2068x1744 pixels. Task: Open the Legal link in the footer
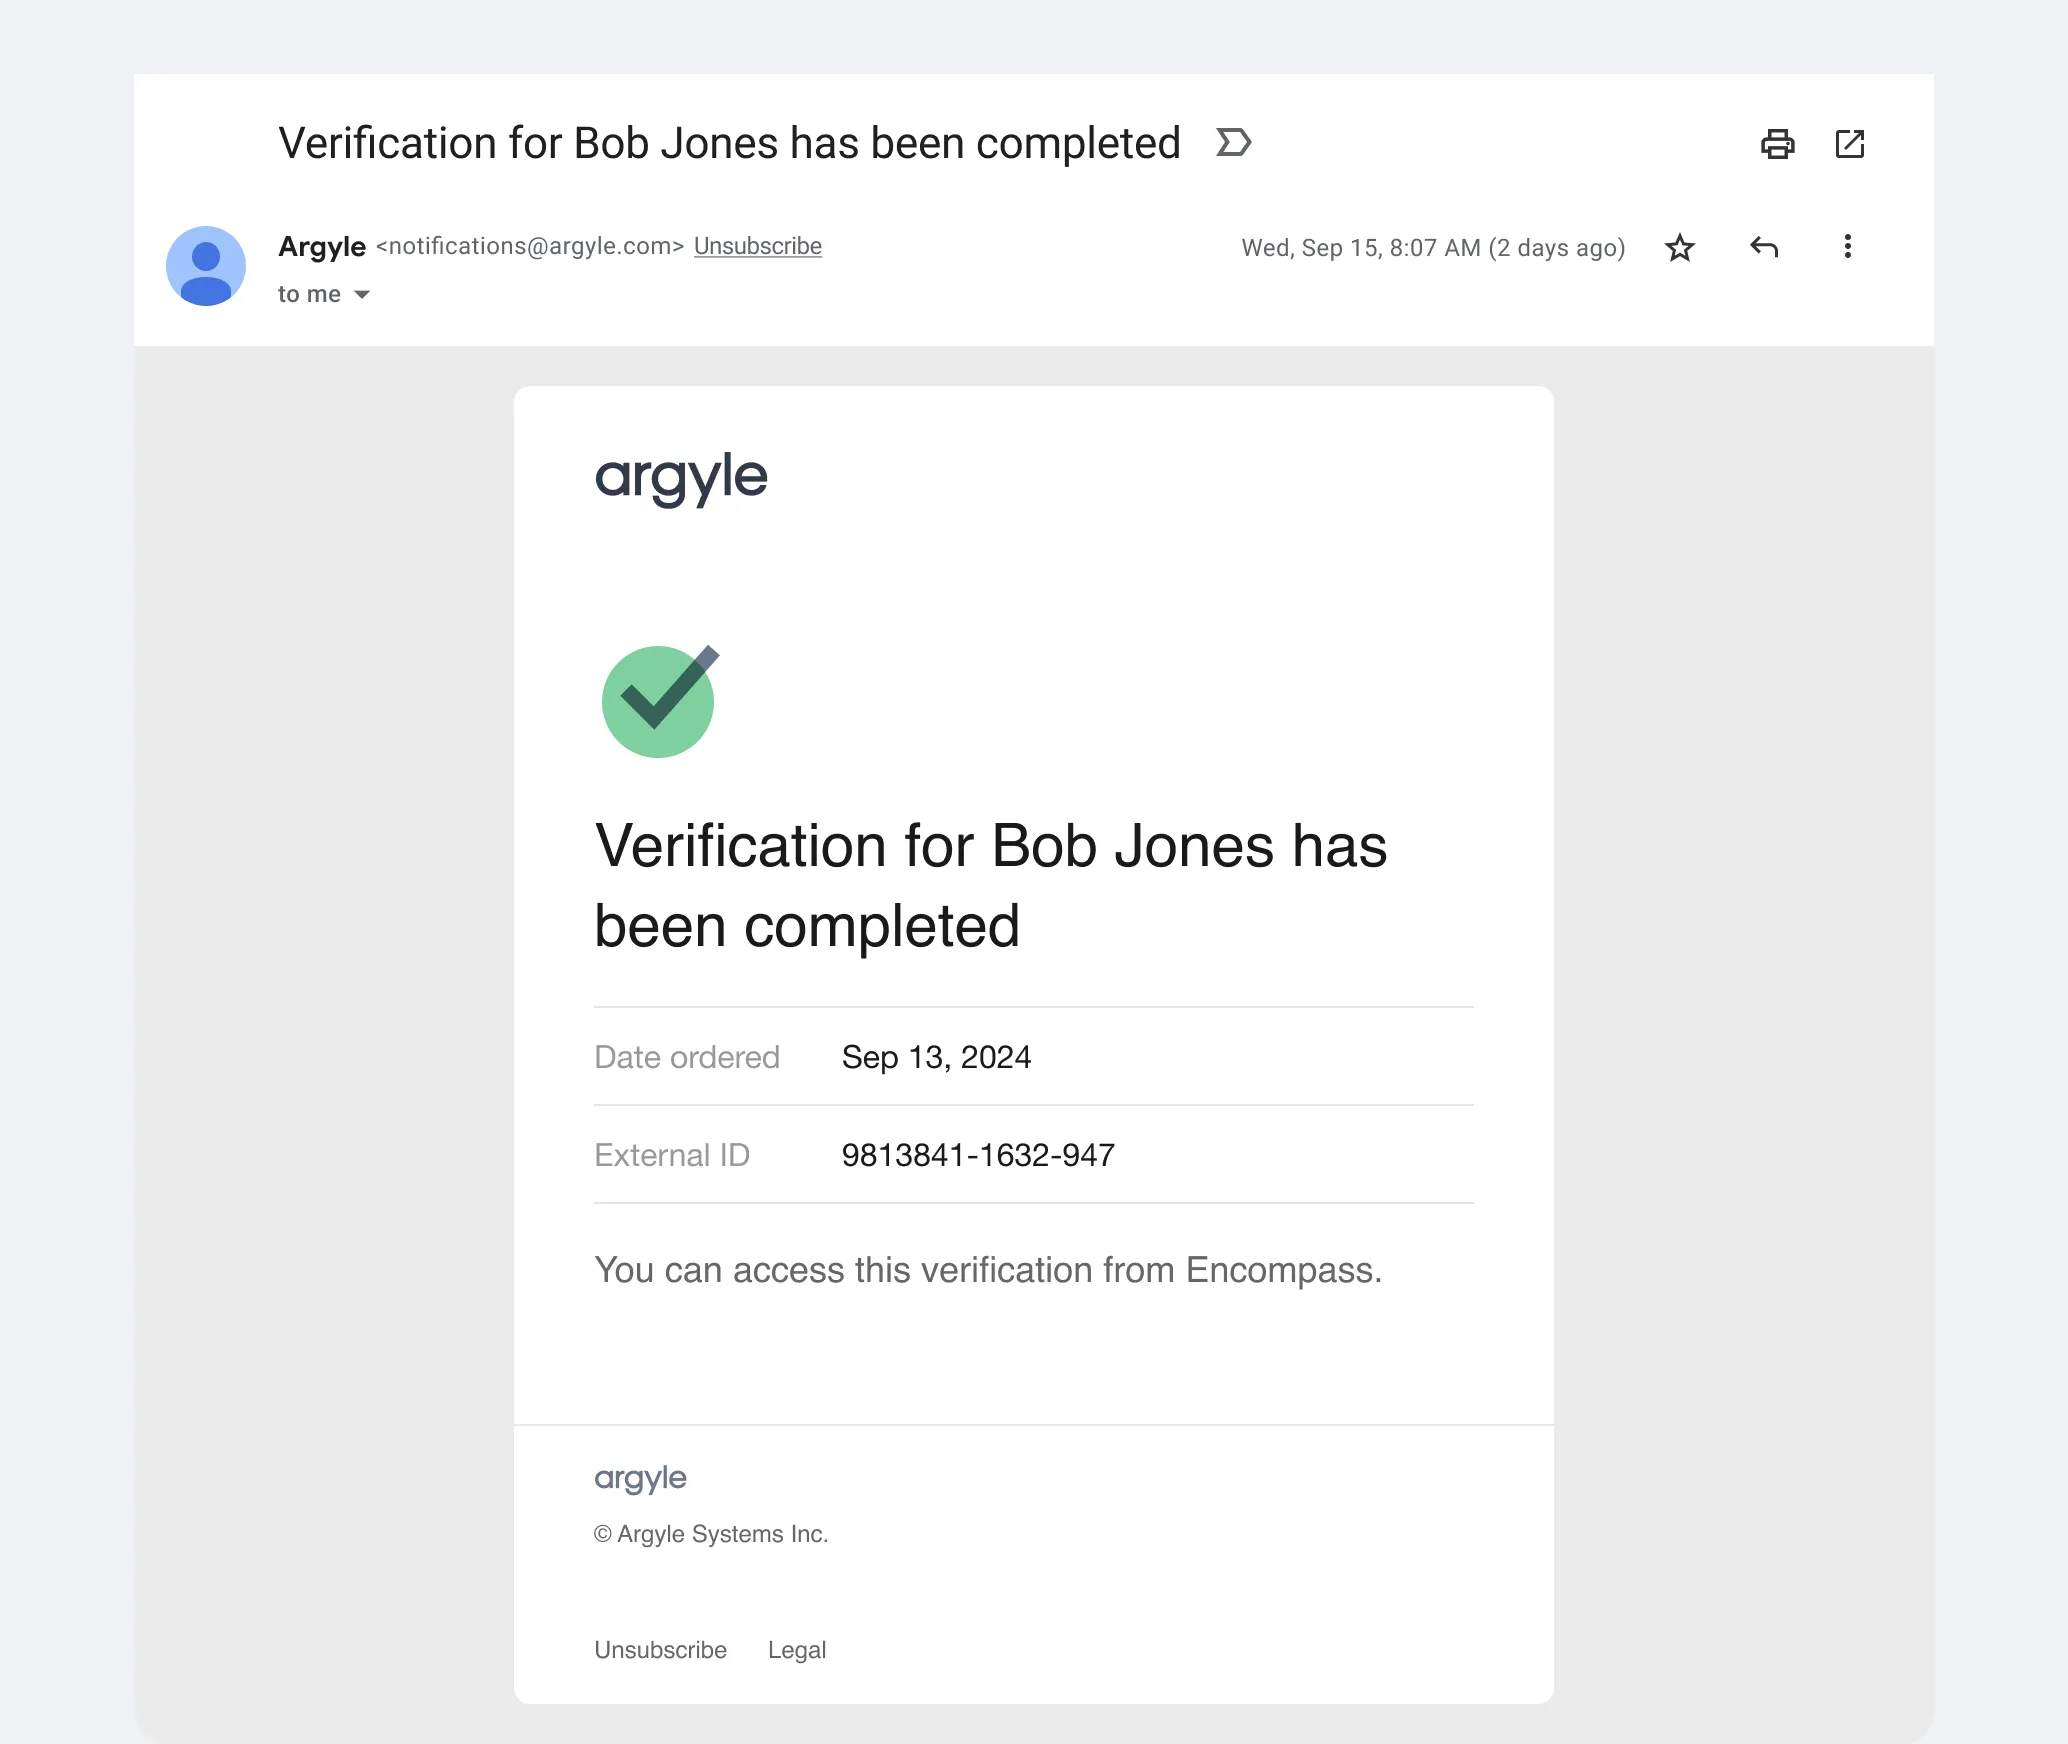tap(796, 1650)
